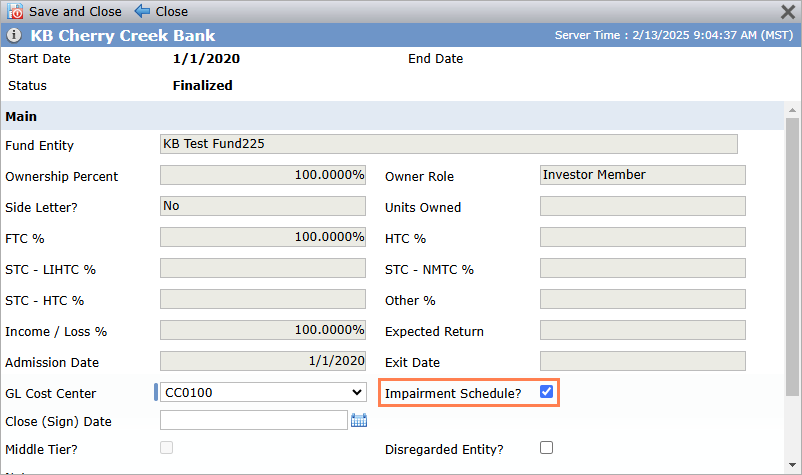
Task: Click the FTC % field
Action: pyautogui.click(x=263, y=237)
